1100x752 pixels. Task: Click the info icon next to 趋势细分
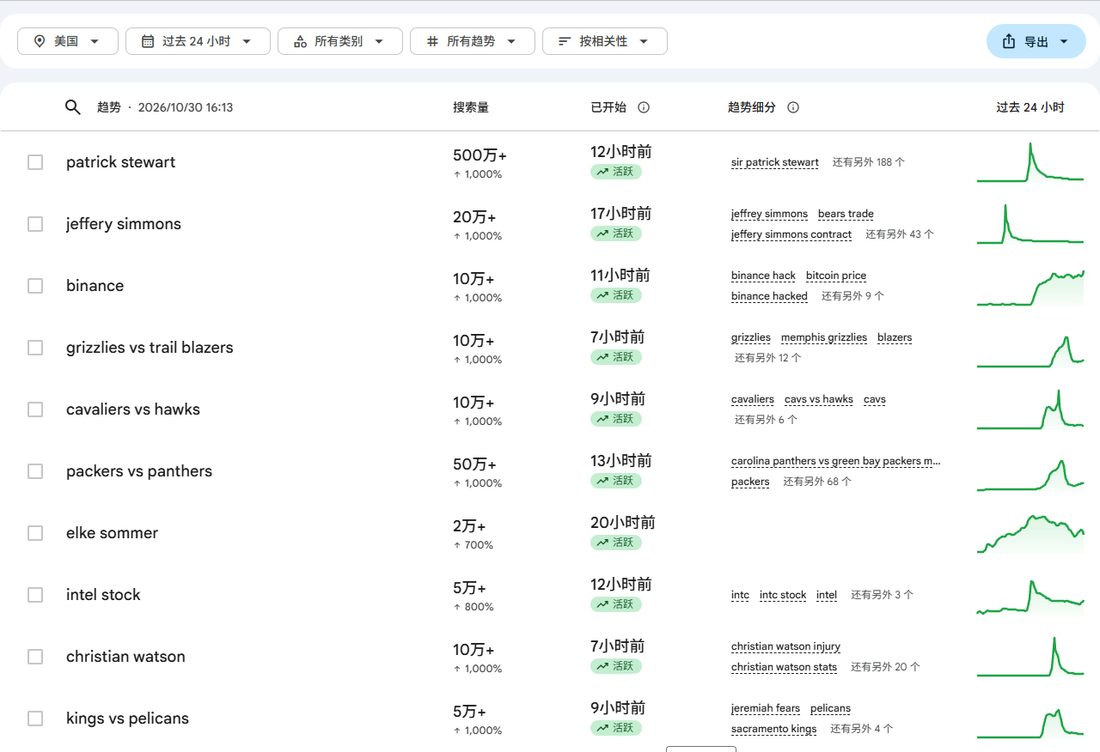pos(793,107)
